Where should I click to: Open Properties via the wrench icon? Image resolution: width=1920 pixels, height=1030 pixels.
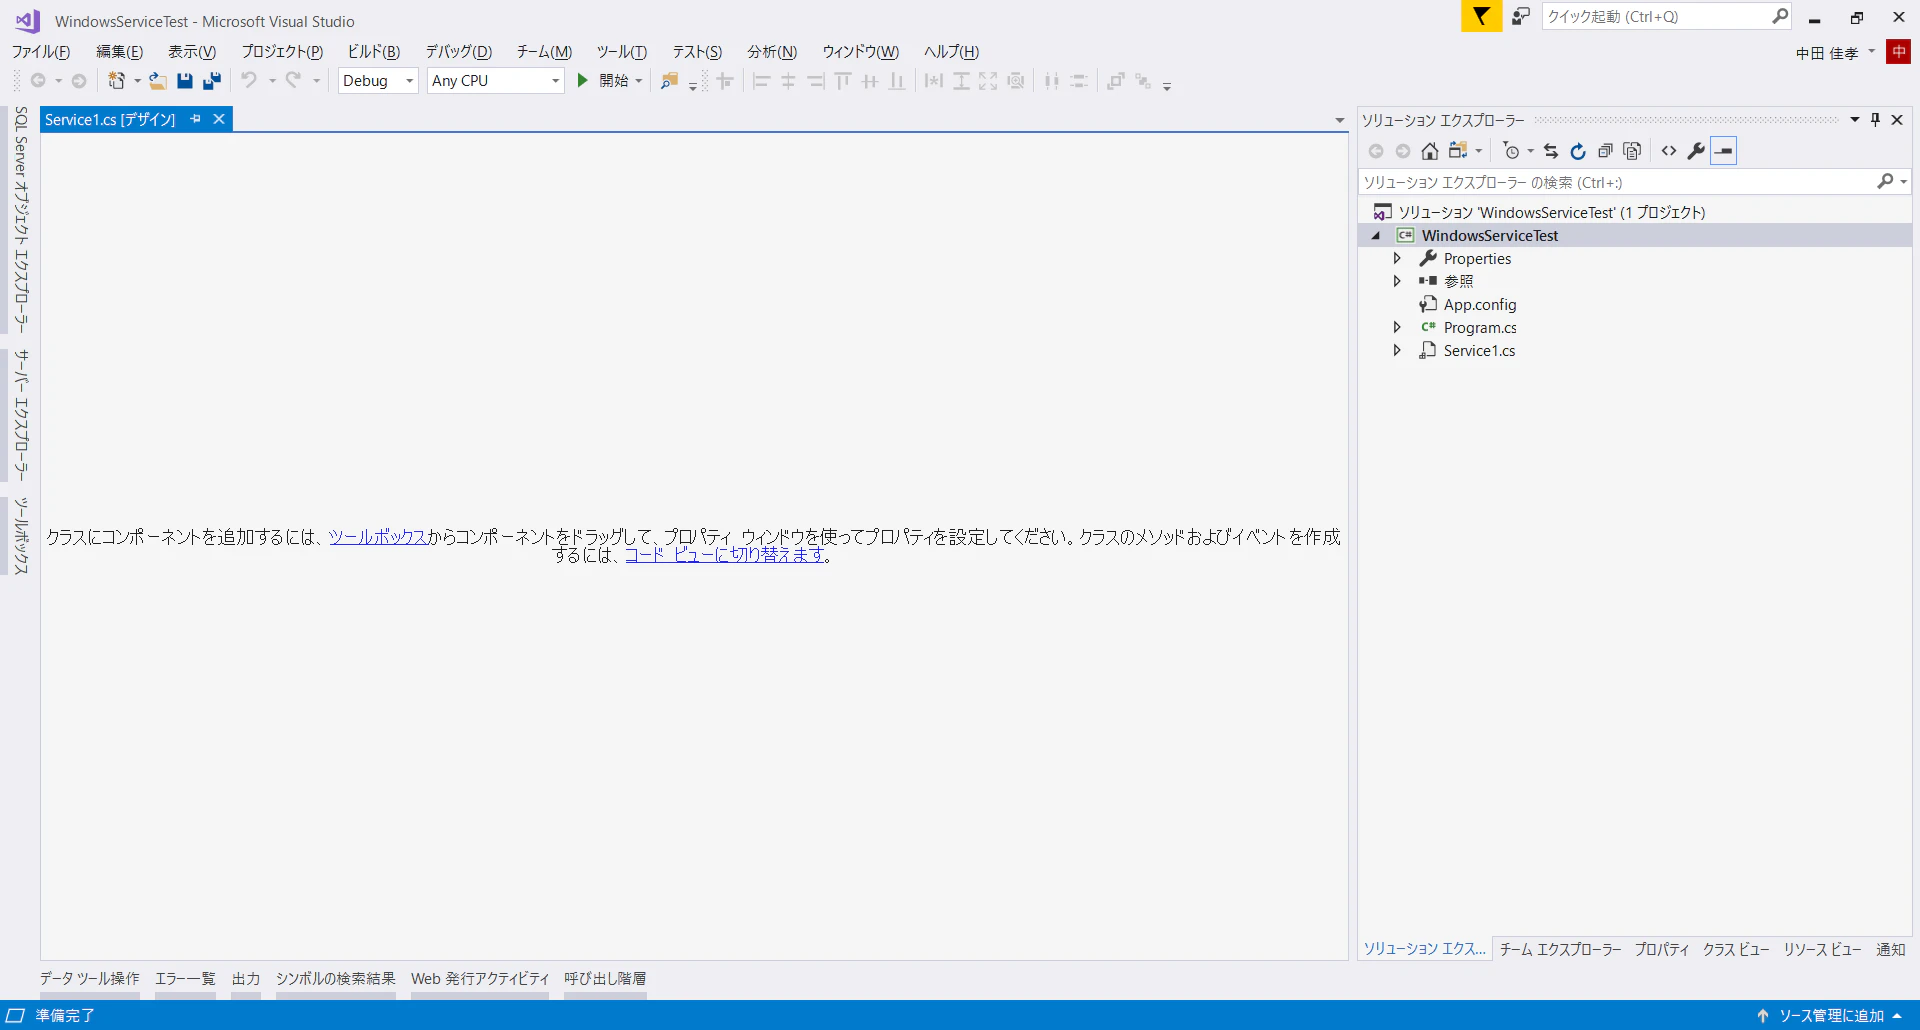[x=1696, y=151]
